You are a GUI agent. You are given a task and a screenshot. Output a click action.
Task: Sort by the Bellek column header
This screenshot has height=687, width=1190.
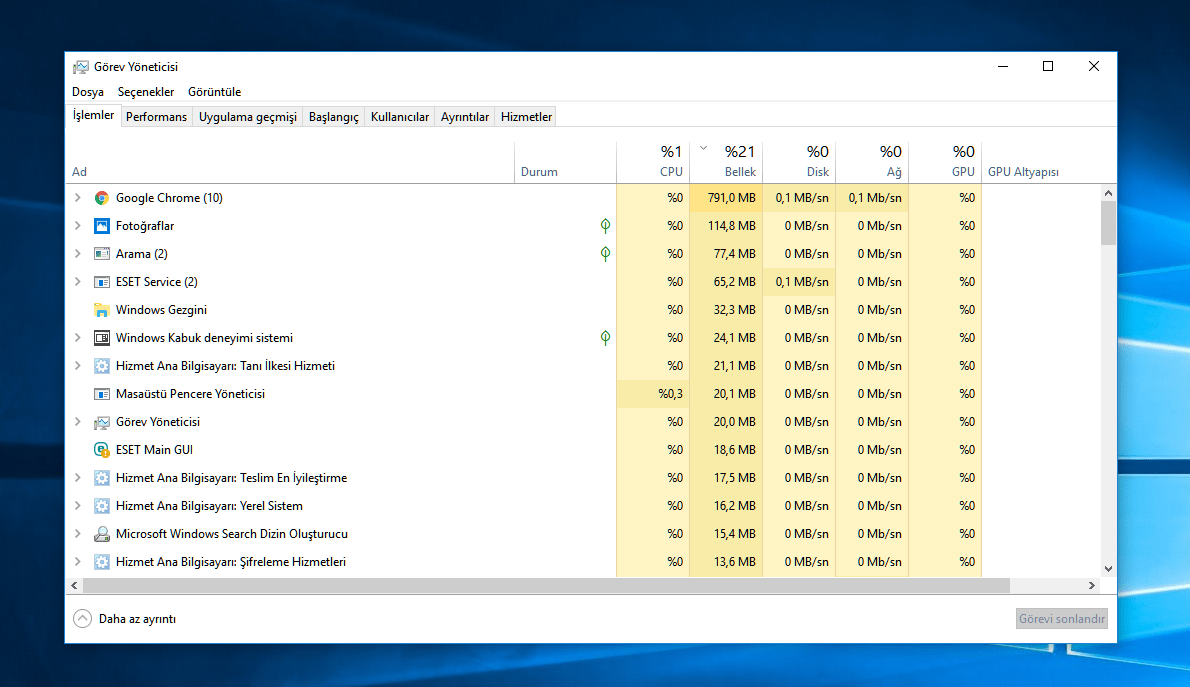click(x=726, y=162)
